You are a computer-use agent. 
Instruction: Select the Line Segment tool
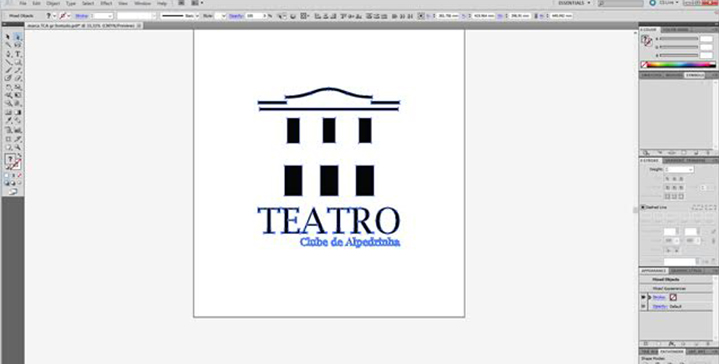pos(8,62)
